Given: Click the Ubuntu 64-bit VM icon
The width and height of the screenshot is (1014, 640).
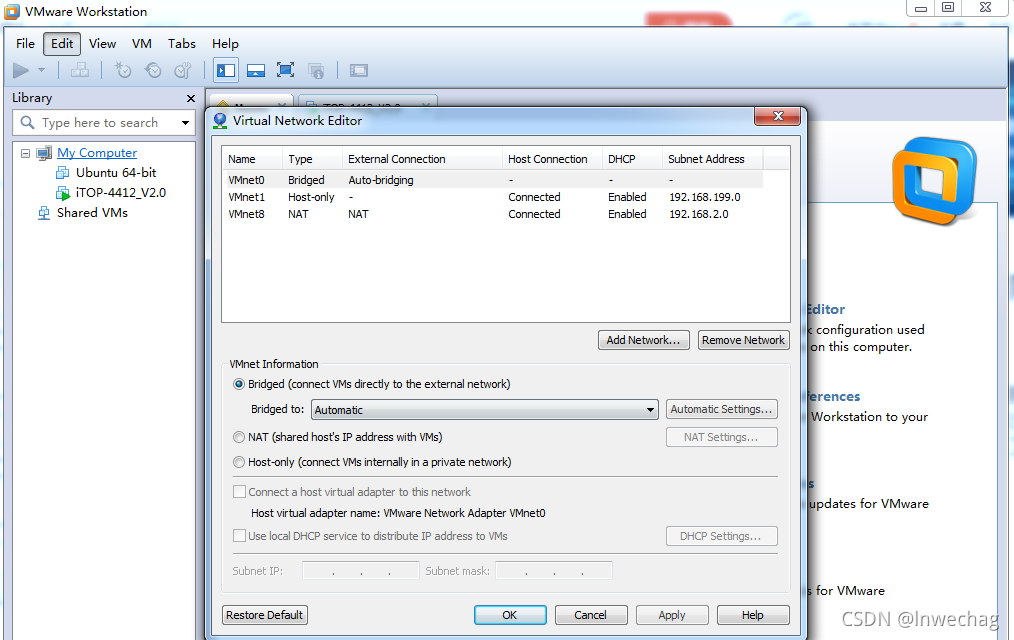Looking at the screenshot, I should [x=63, y=173].
